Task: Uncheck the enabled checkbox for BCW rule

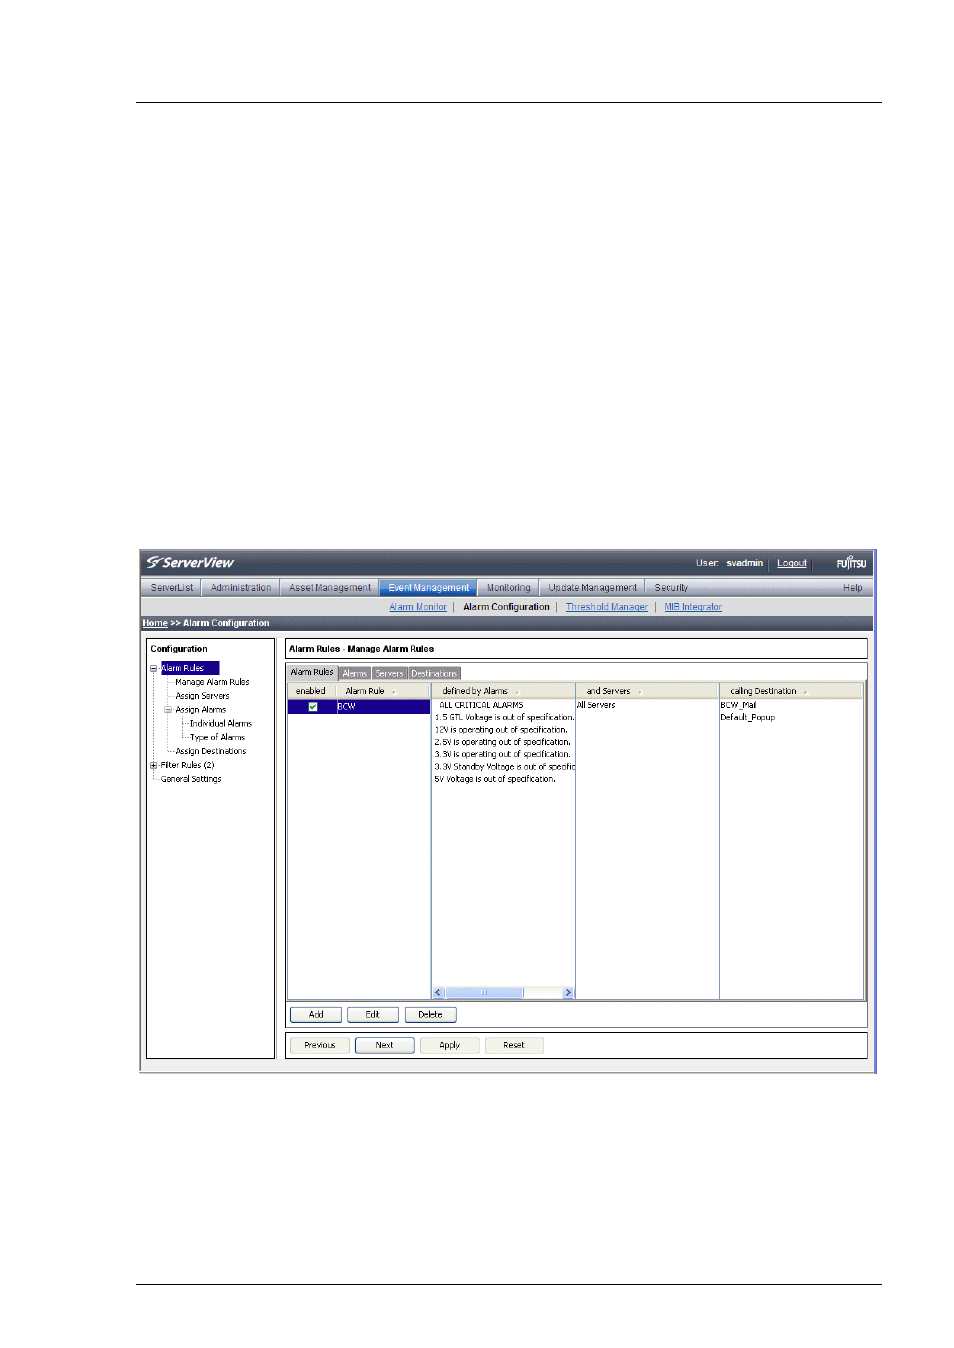Action: (x=313, y=707)
